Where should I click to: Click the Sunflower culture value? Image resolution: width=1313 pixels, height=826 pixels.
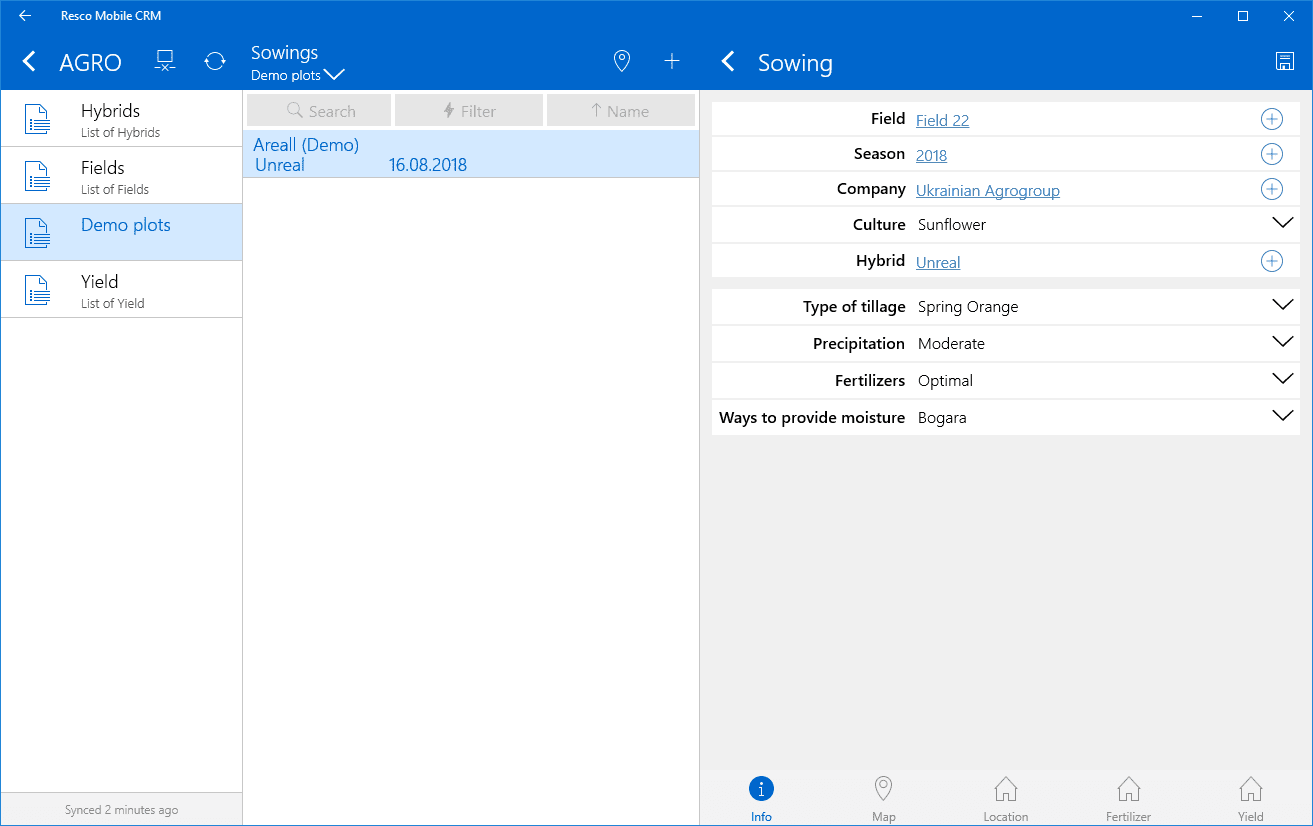pyautogui.click(x=952, y=225)
